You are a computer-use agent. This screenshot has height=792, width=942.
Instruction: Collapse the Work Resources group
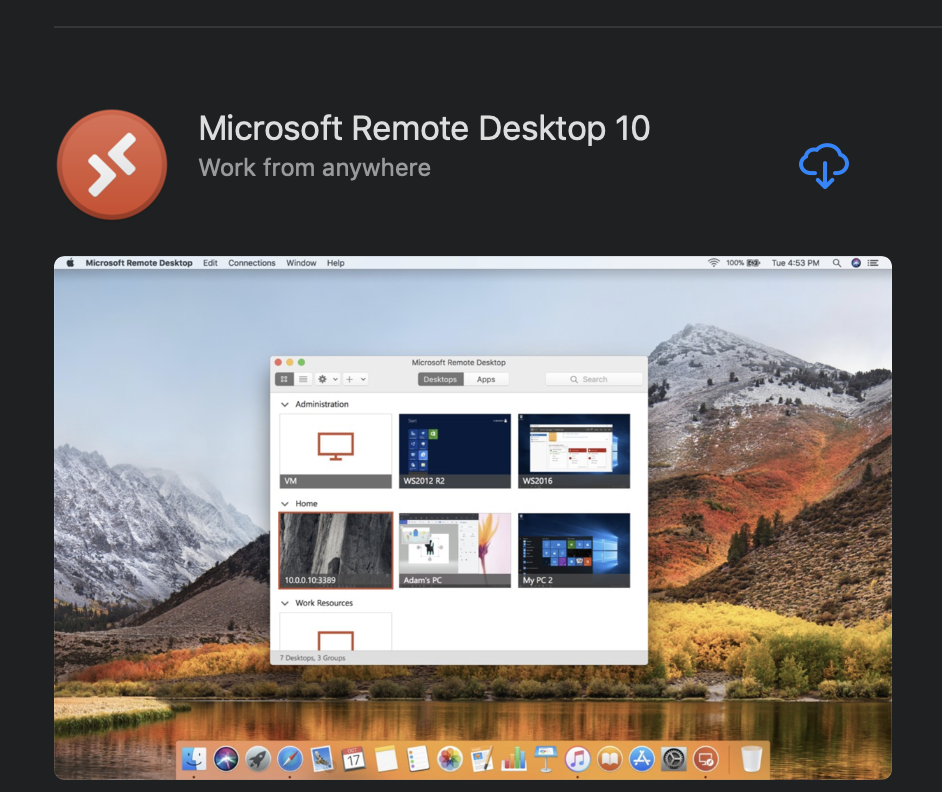285,603
